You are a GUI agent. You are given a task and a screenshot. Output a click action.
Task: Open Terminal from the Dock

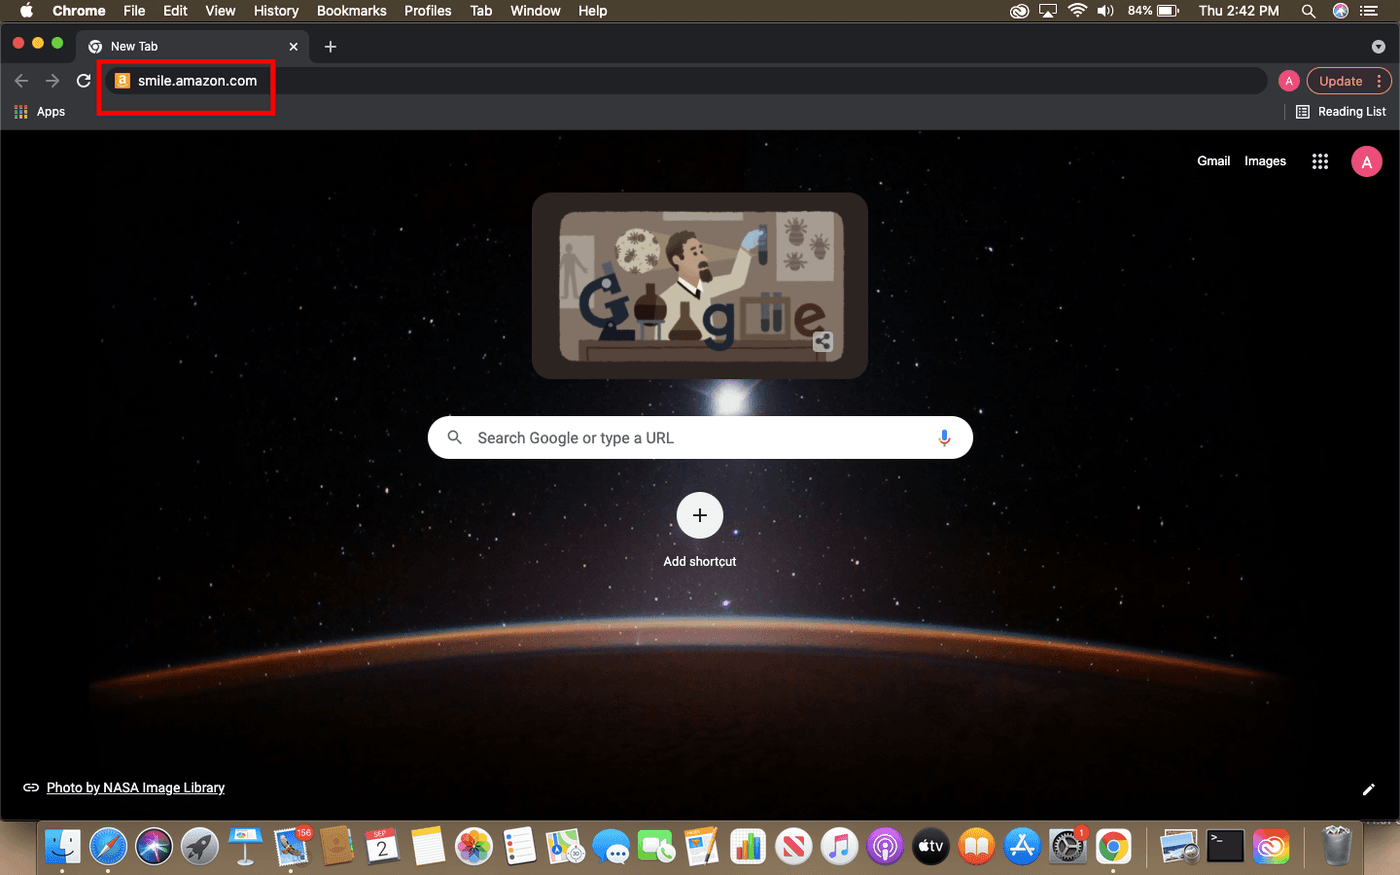(1225, 847)
